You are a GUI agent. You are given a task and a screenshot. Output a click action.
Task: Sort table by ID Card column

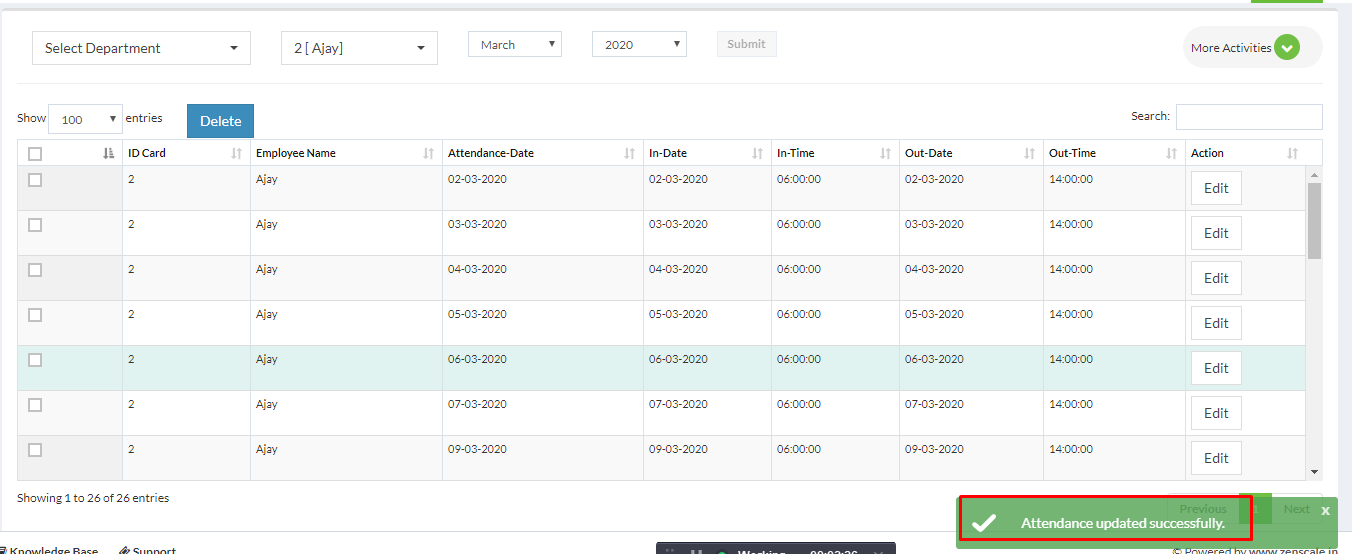186,153
